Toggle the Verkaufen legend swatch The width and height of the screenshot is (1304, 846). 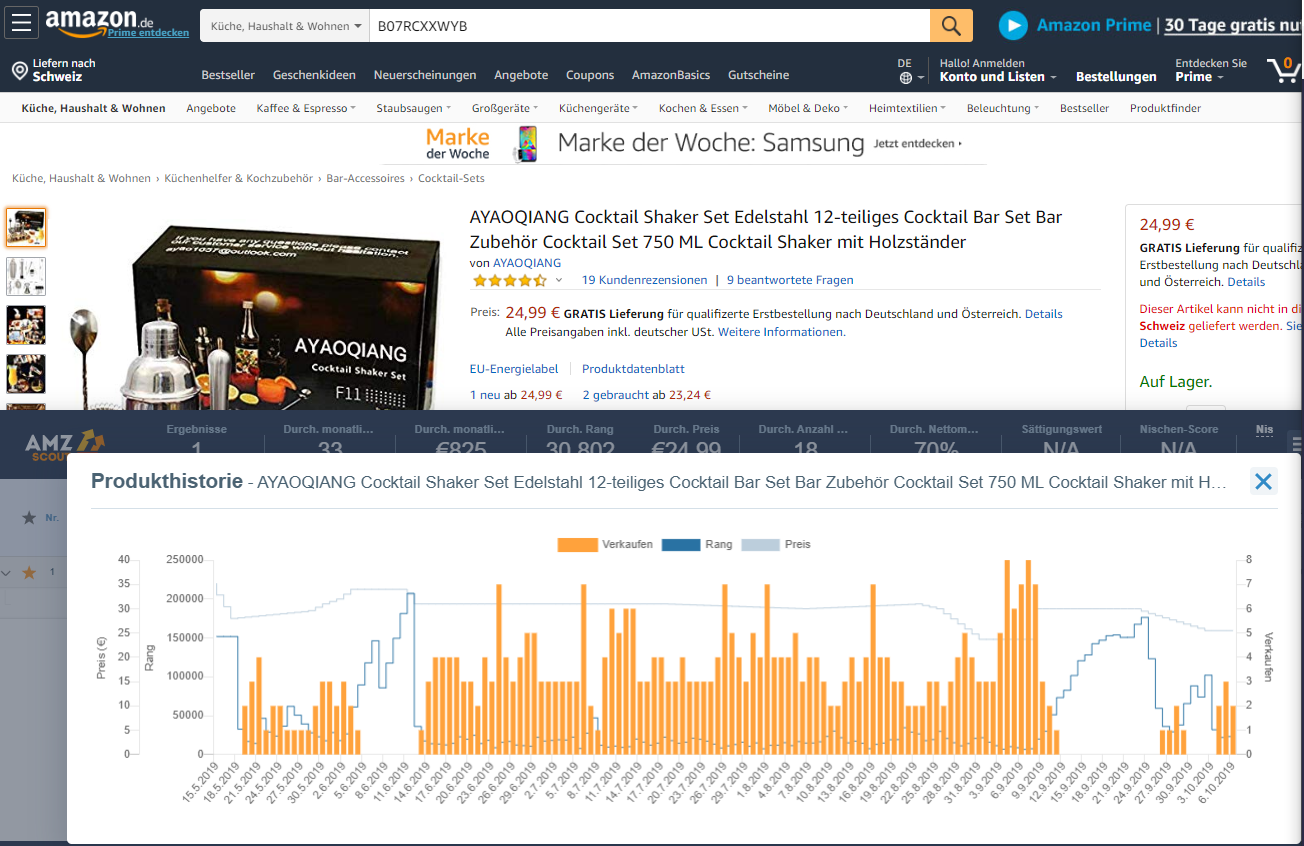pos(578,545)
